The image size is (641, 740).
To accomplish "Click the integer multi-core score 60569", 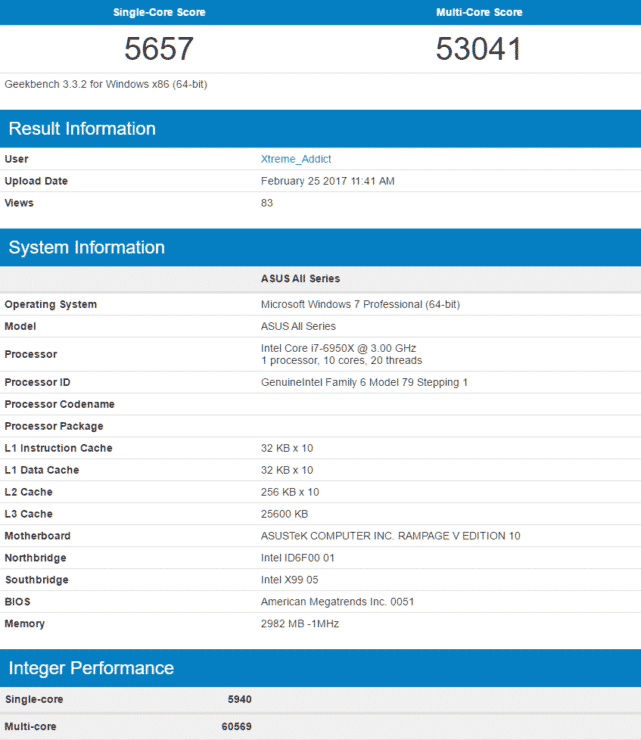I will click(x=236, y=726).
